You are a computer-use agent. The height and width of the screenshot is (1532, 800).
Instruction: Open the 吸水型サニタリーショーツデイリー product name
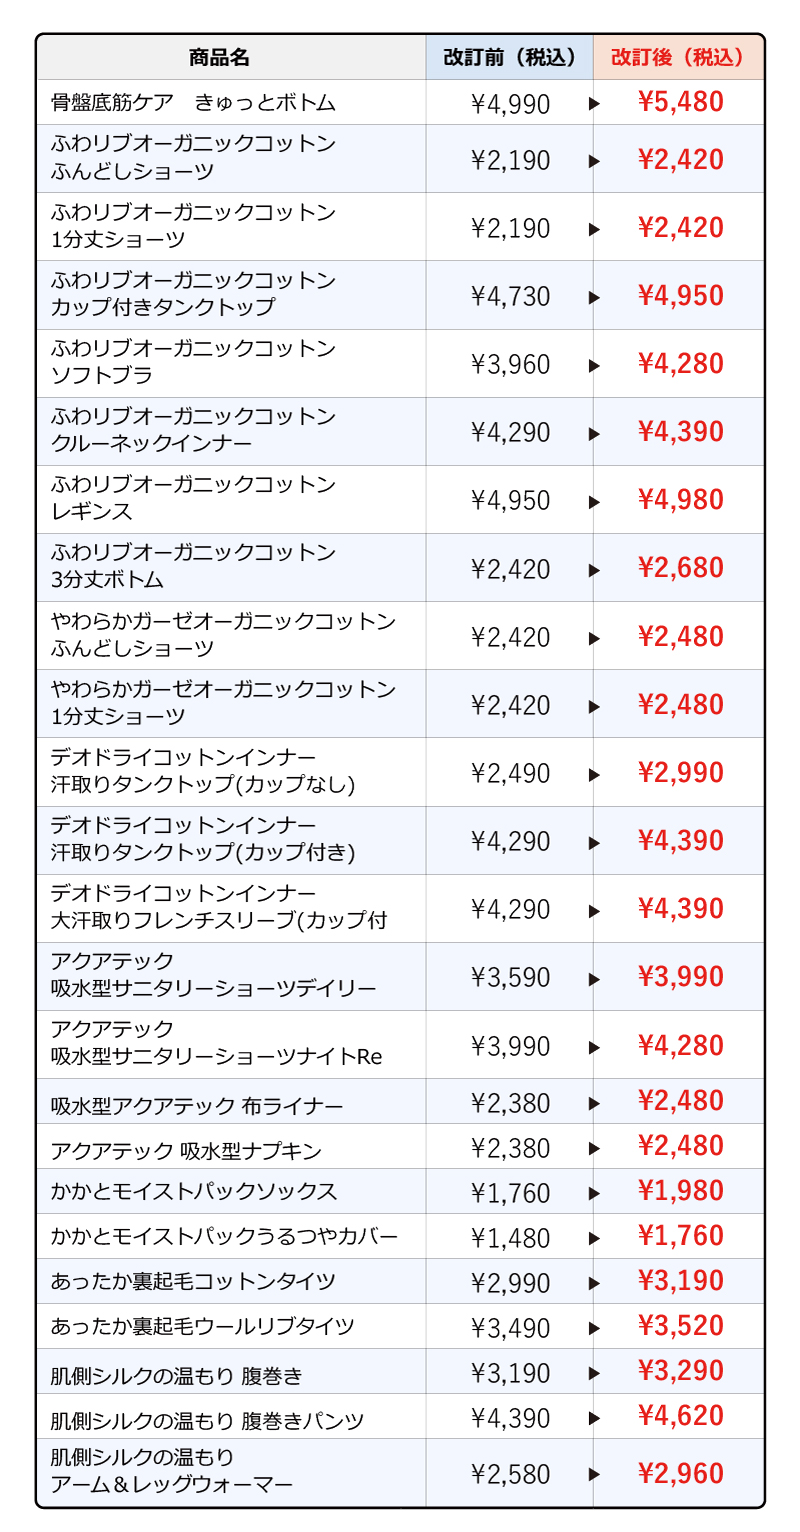(x=213, y=990)
